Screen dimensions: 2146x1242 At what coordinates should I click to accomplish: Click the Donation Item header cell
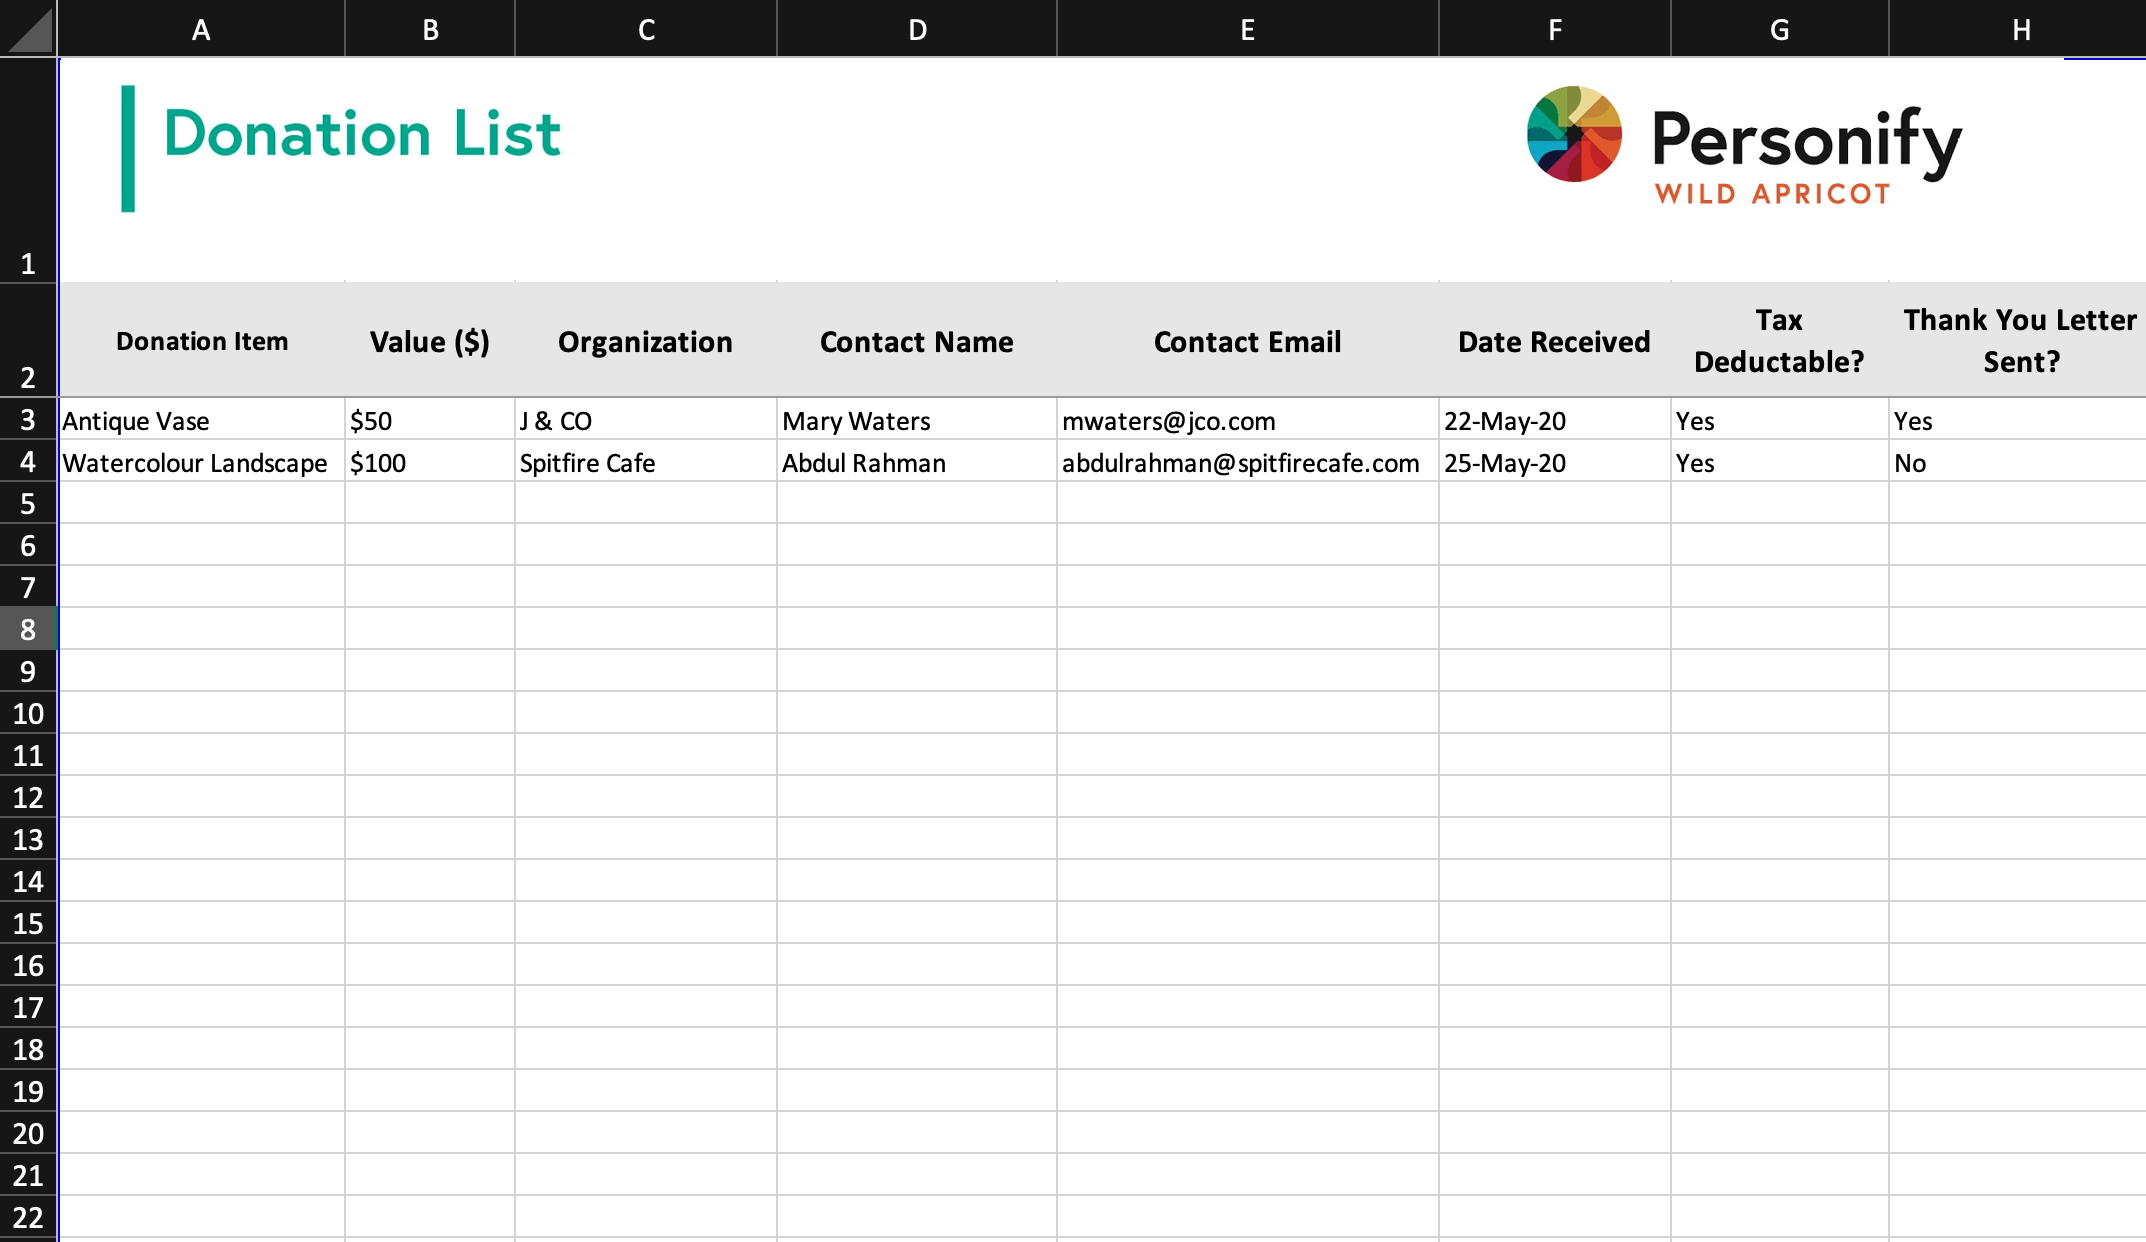[202, 341]
